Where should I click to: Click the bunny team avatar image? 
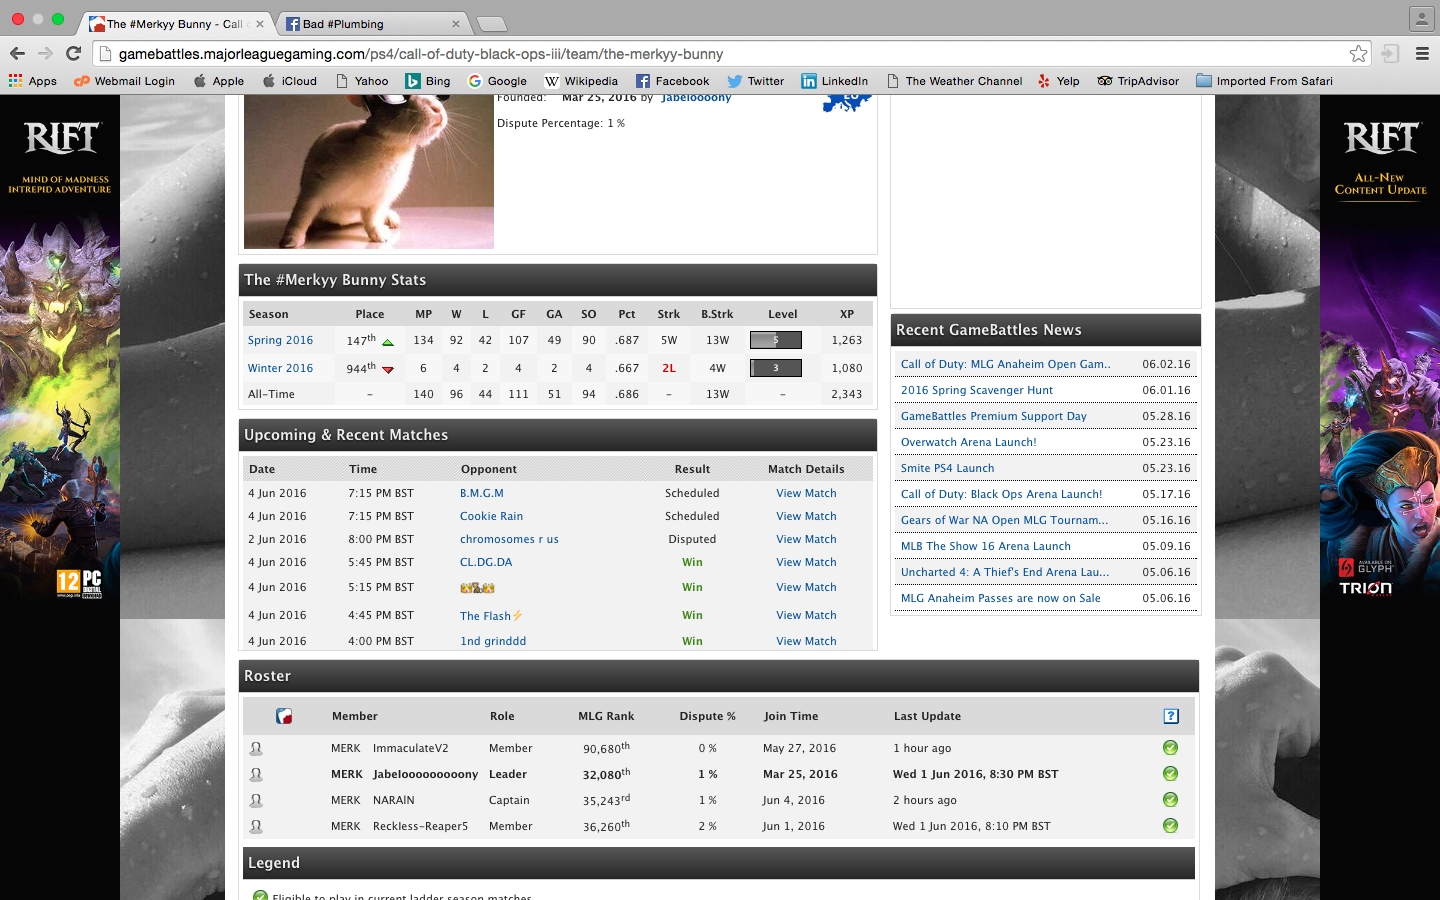point(369,172)
